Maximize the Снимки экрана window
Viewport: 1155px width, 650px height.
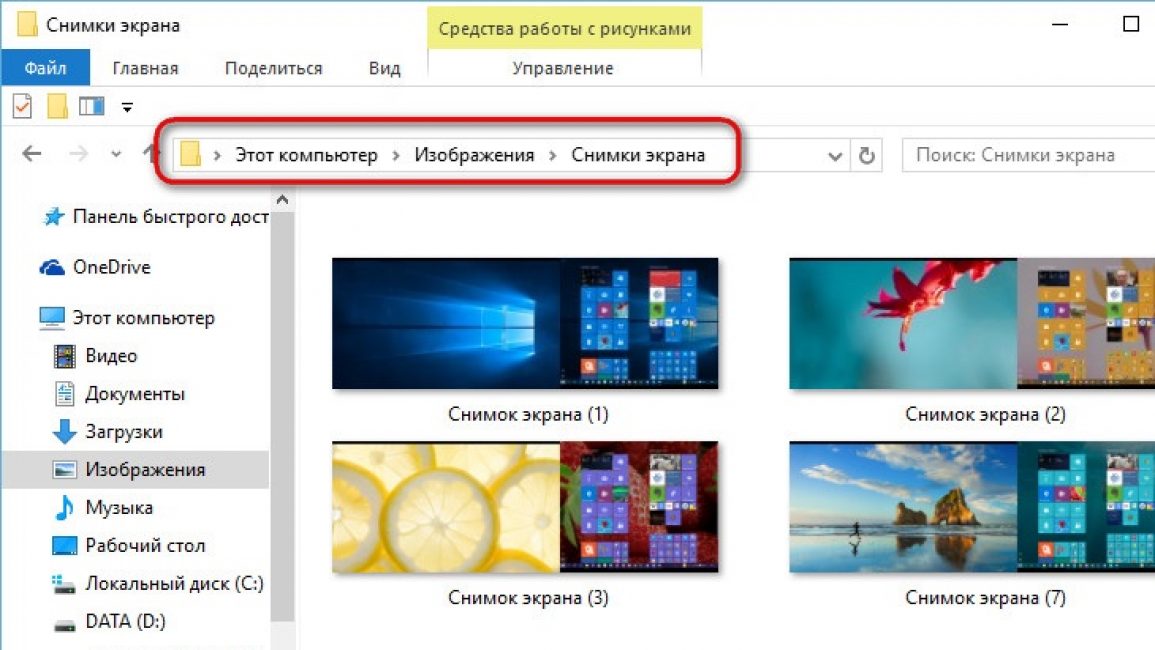(x=1131, y=24)
